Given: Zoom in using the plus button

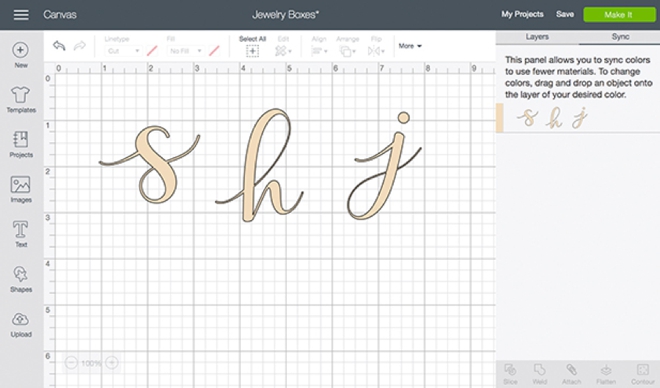Looking at the screenshot, I should [x=112, y=362].
